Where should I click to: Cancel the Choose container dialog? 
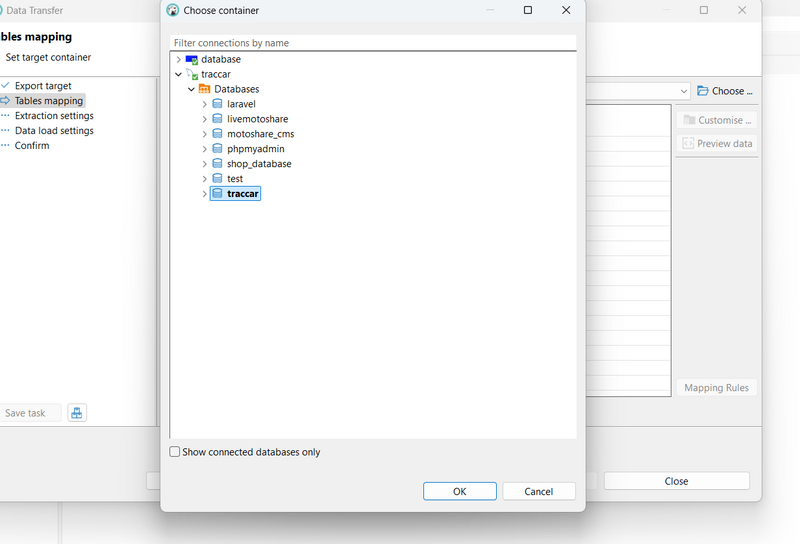(x=538, y=491)
